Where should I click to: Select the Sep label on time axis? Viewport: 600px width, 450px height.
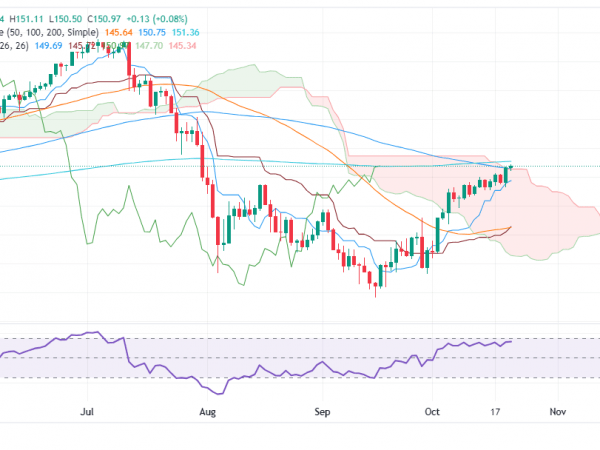[x=320, y=410]
